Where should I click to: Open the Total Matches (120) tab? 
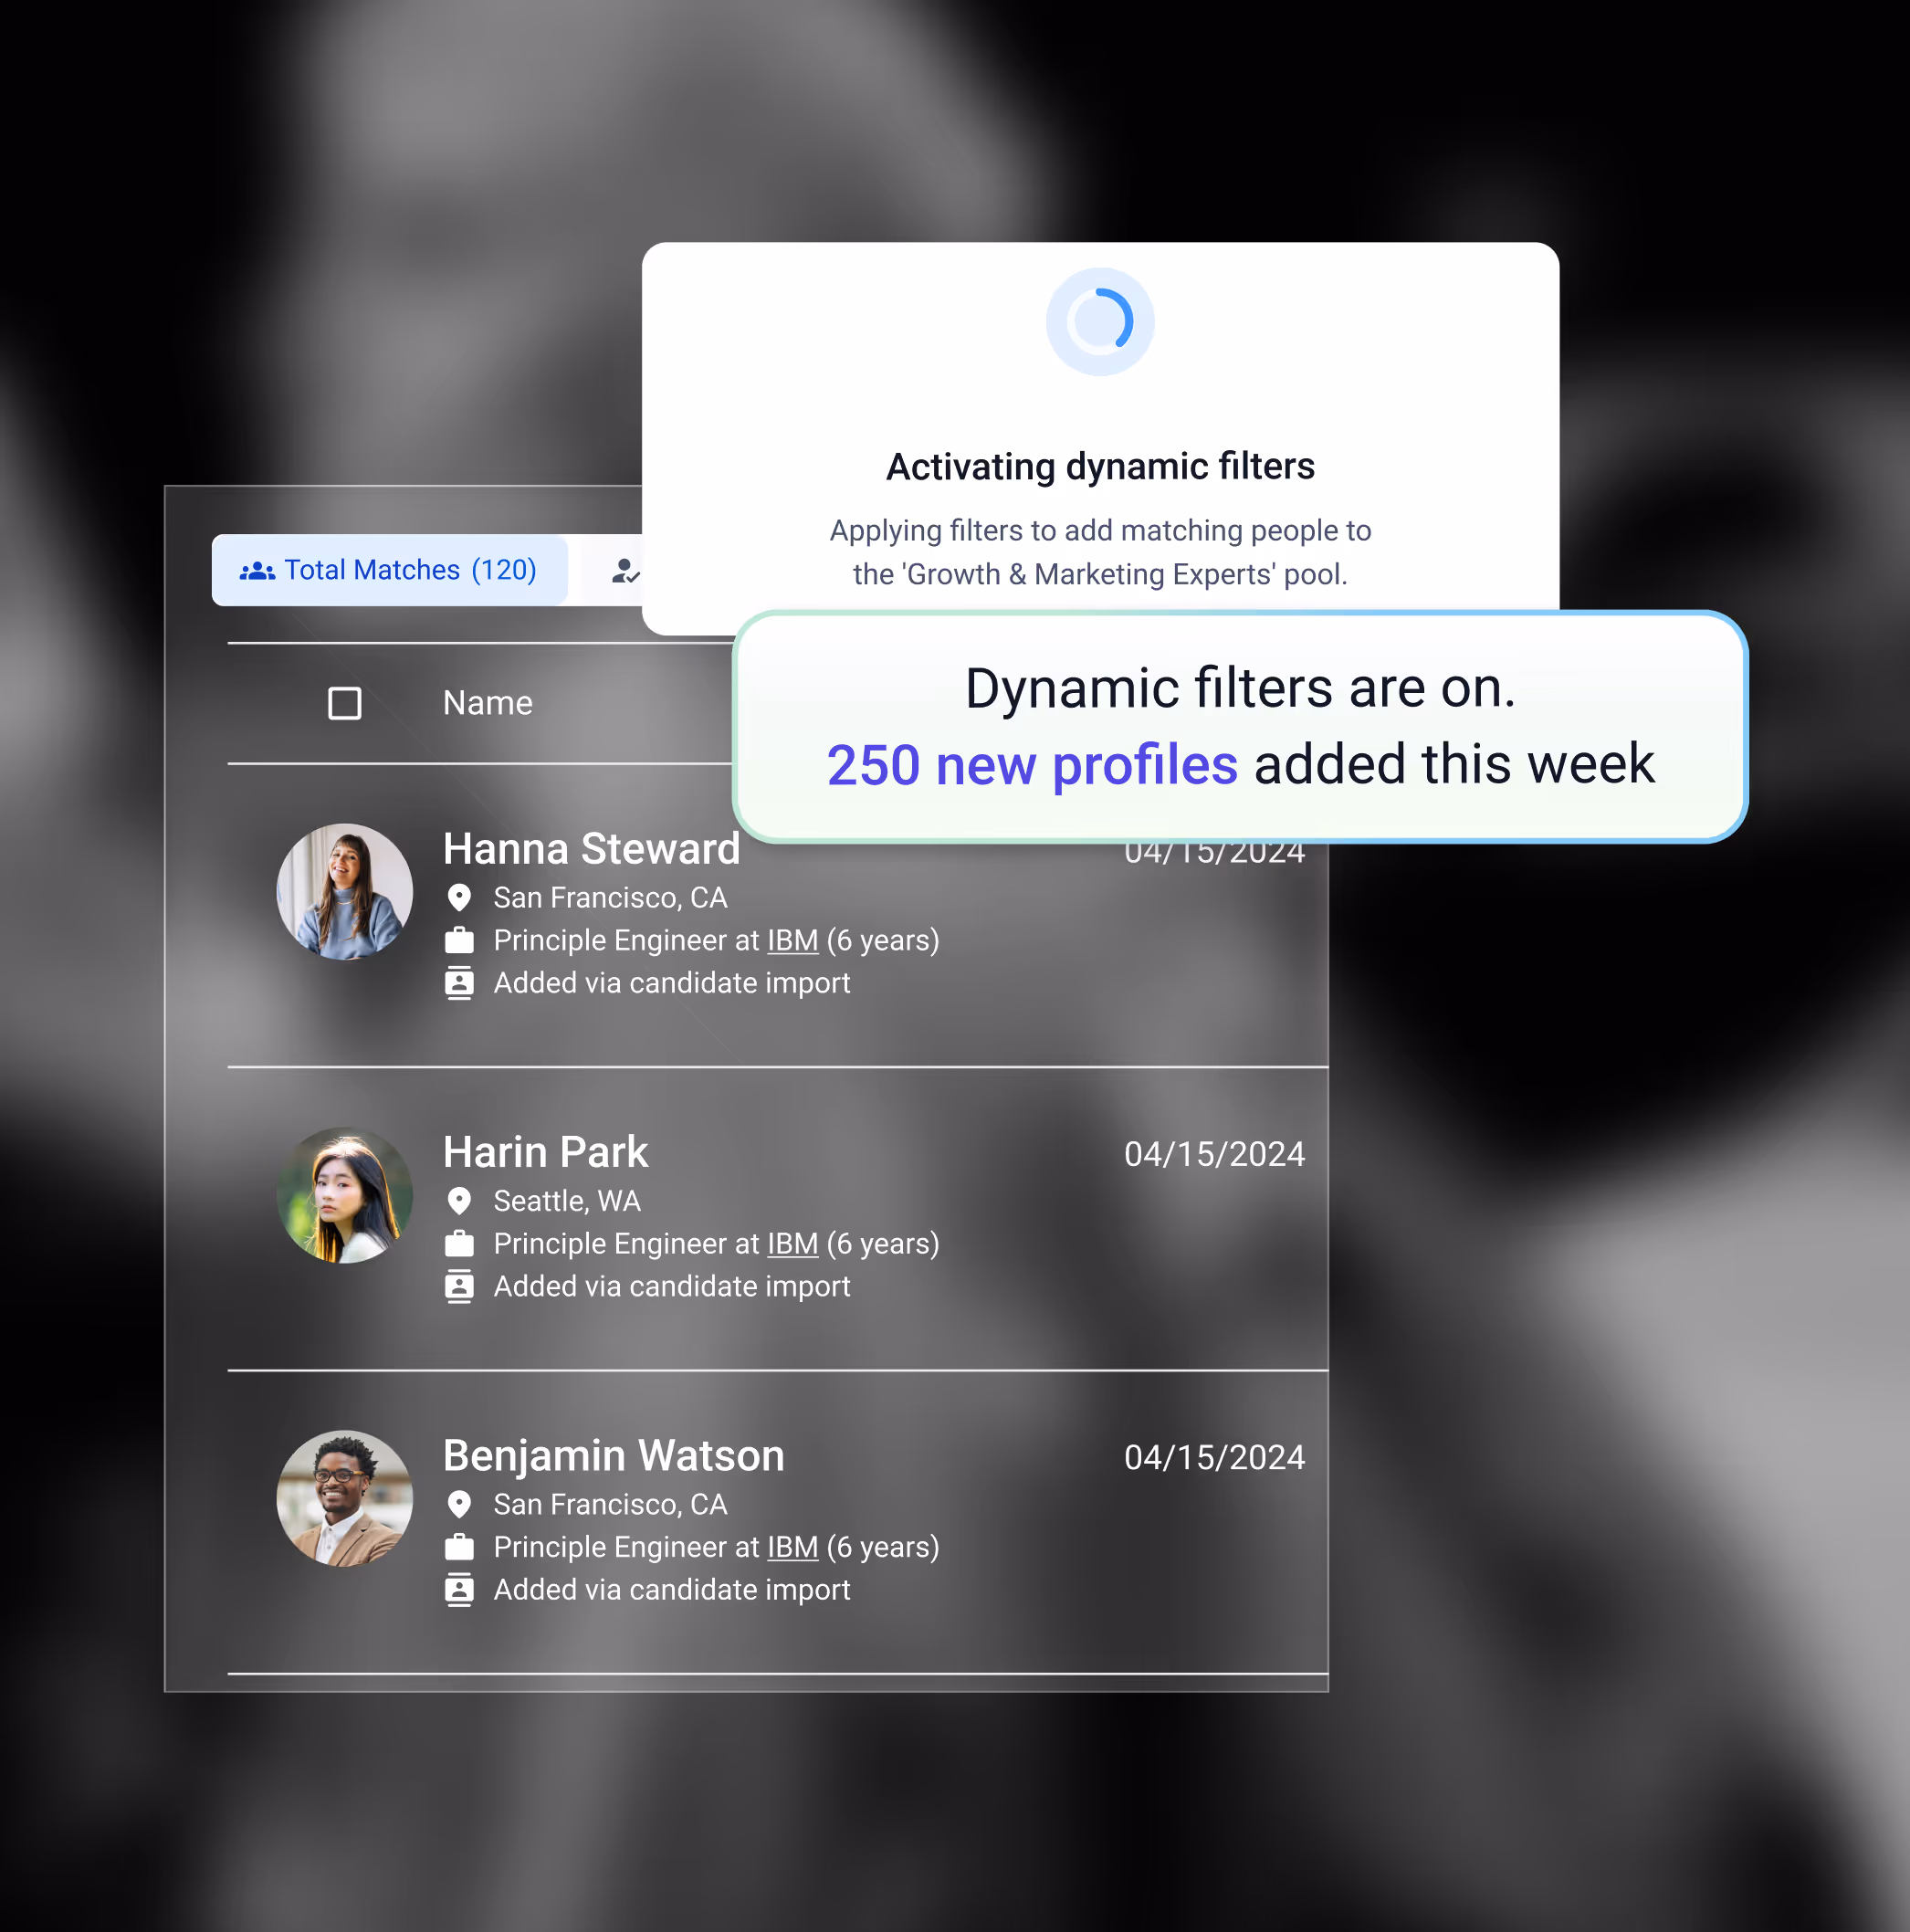(x=389, y=570)
